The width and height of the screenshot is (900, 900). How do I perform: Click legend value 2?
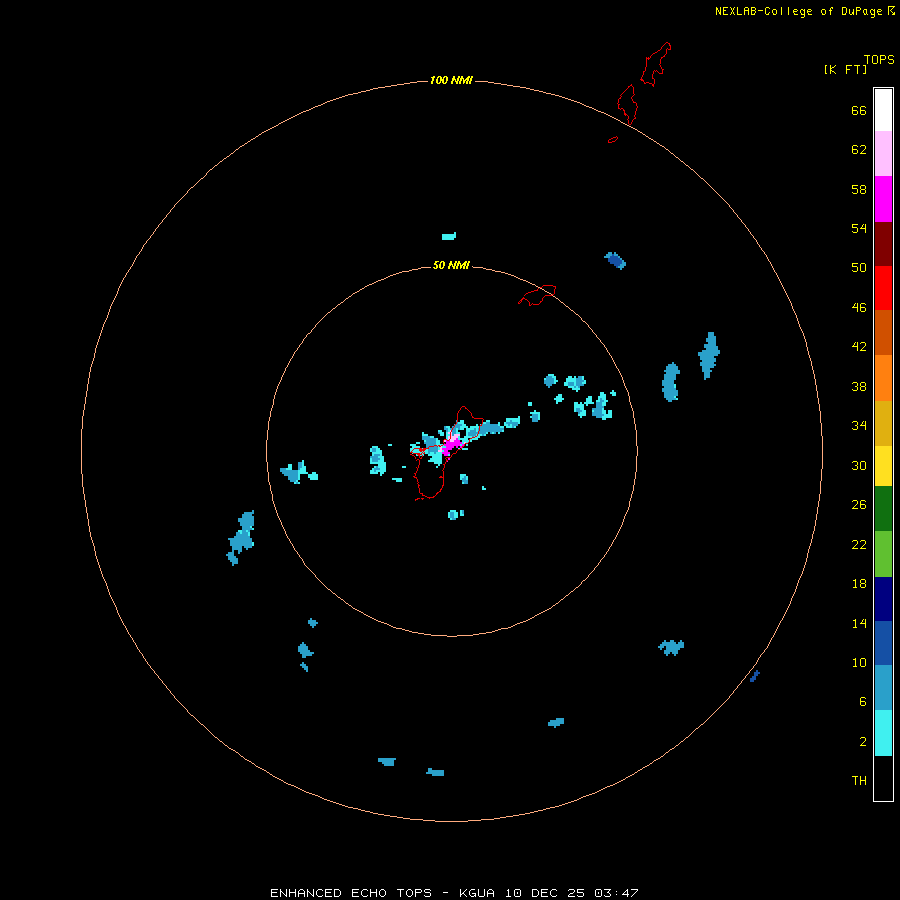863,742
